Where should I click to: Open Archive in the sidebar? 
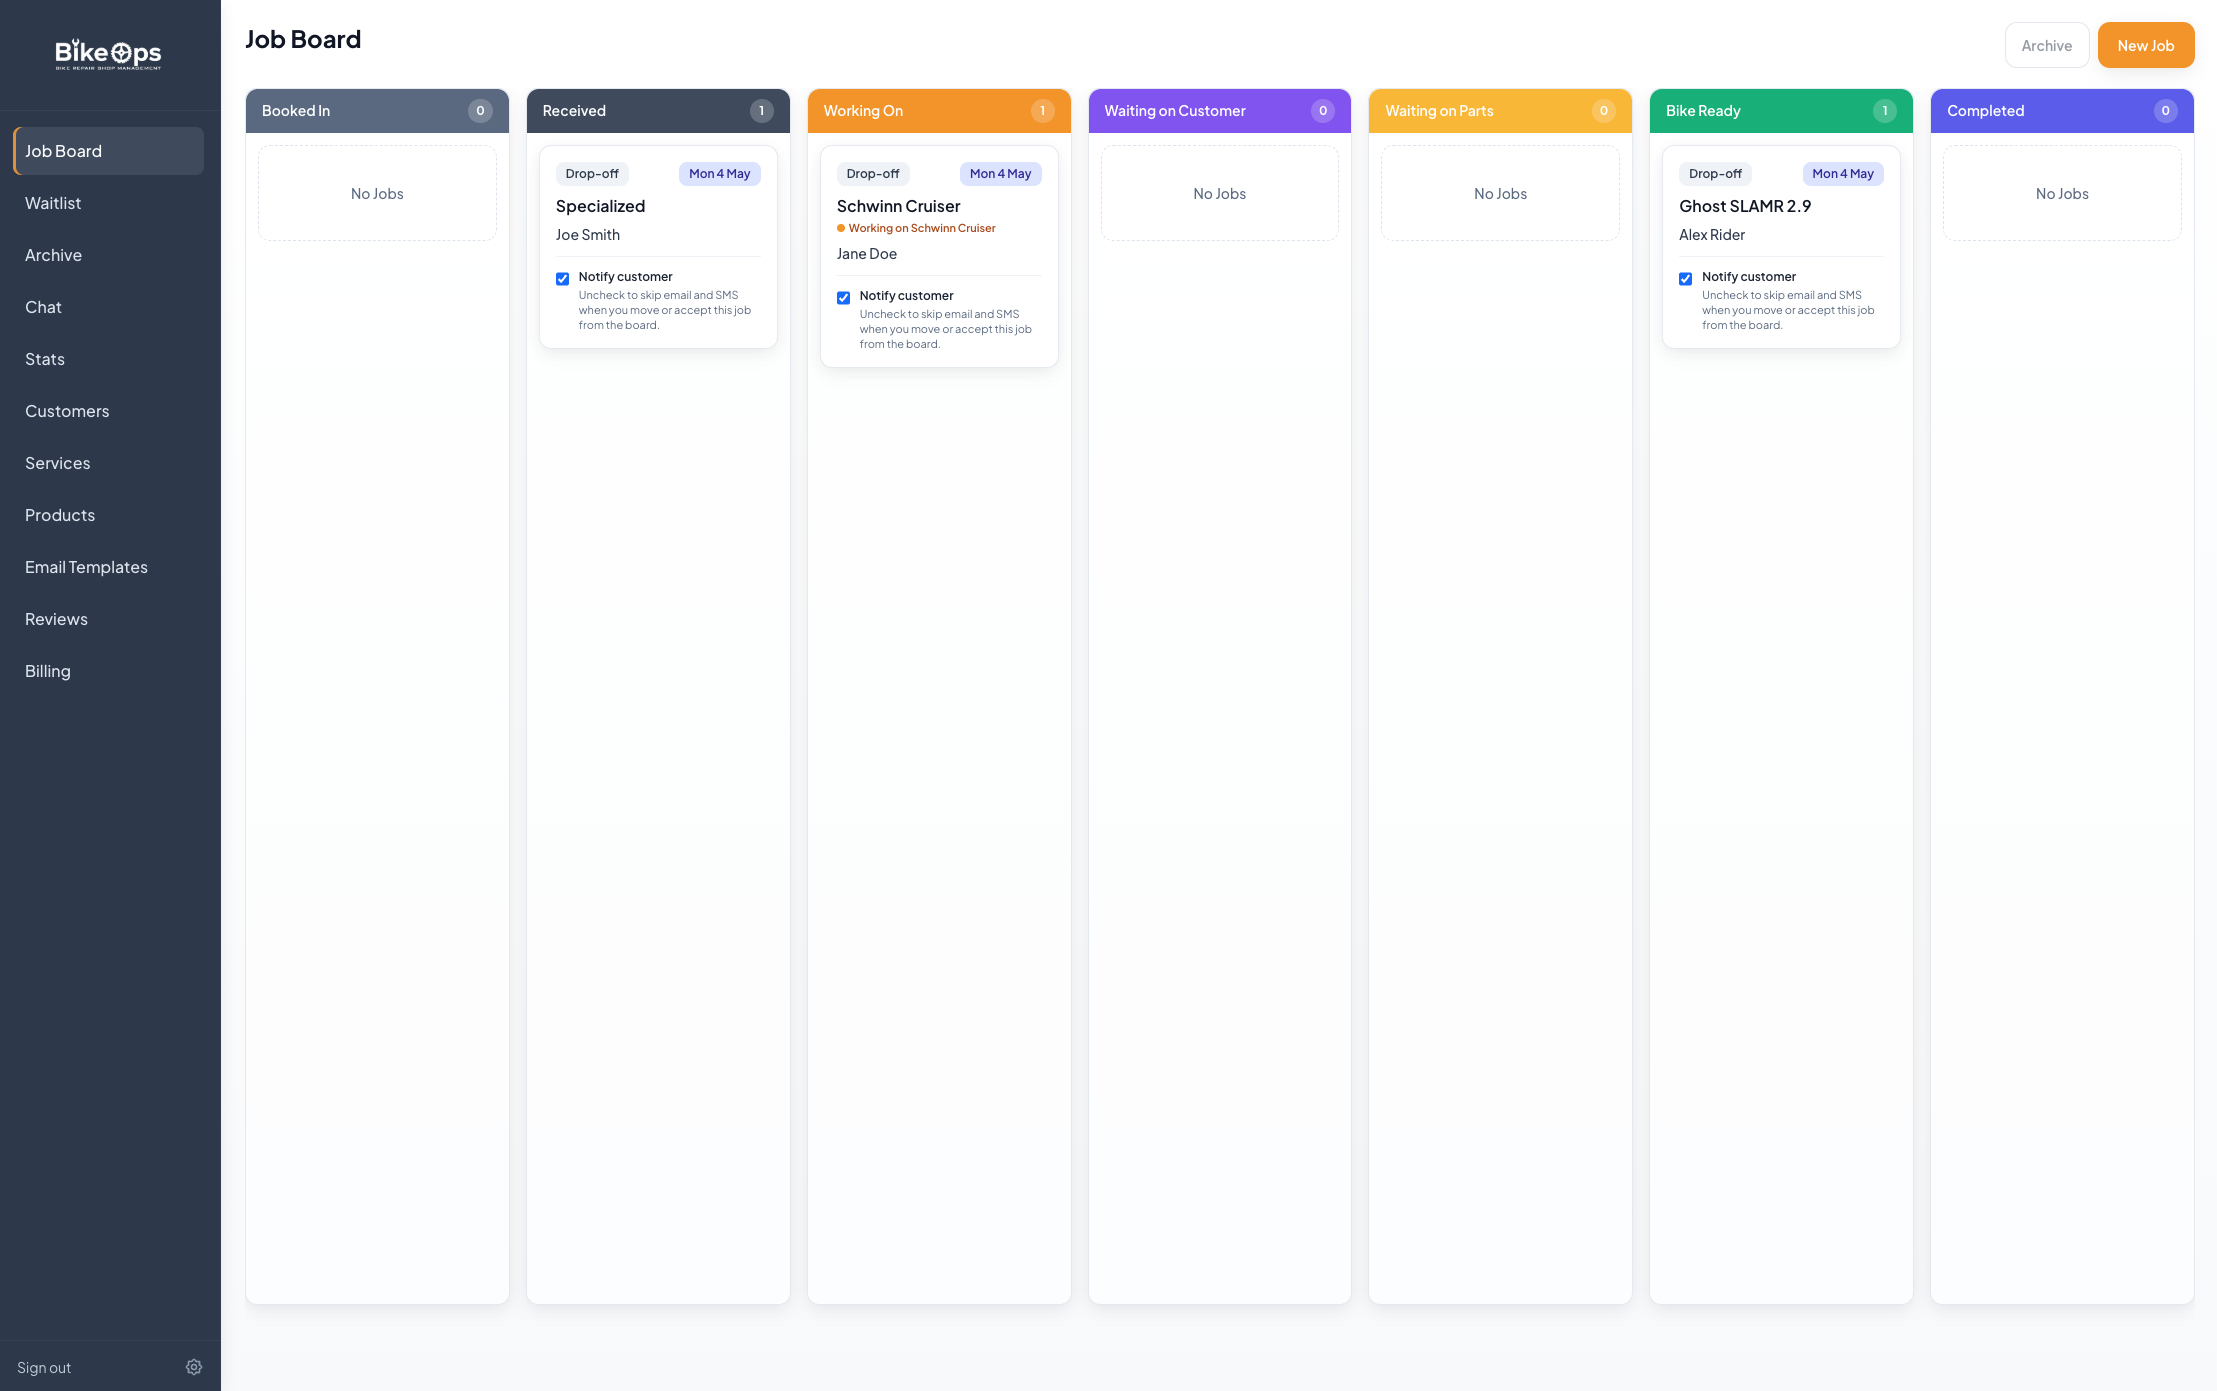coord(108,255)
